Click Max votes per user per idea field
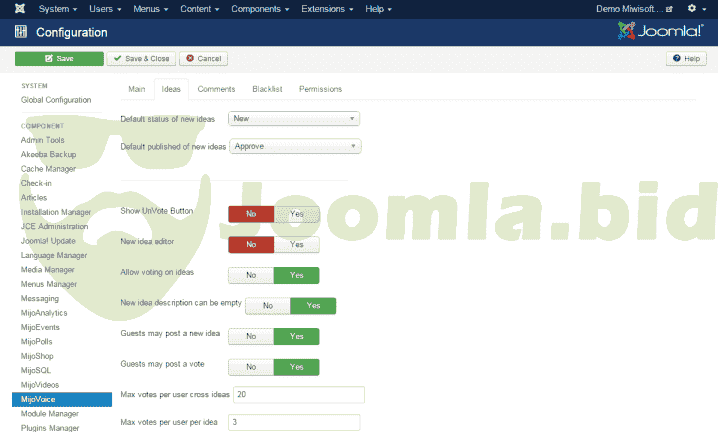The width and height of the screenshot is (718, 432). [x=295, y=423]
